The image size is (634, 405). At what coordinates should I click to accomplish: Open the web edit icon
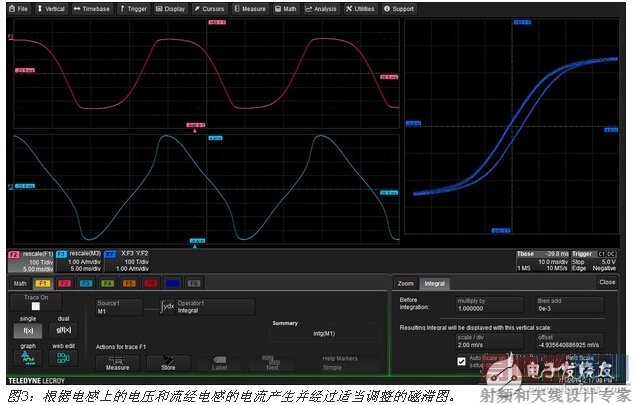click(x=63, y=358)
